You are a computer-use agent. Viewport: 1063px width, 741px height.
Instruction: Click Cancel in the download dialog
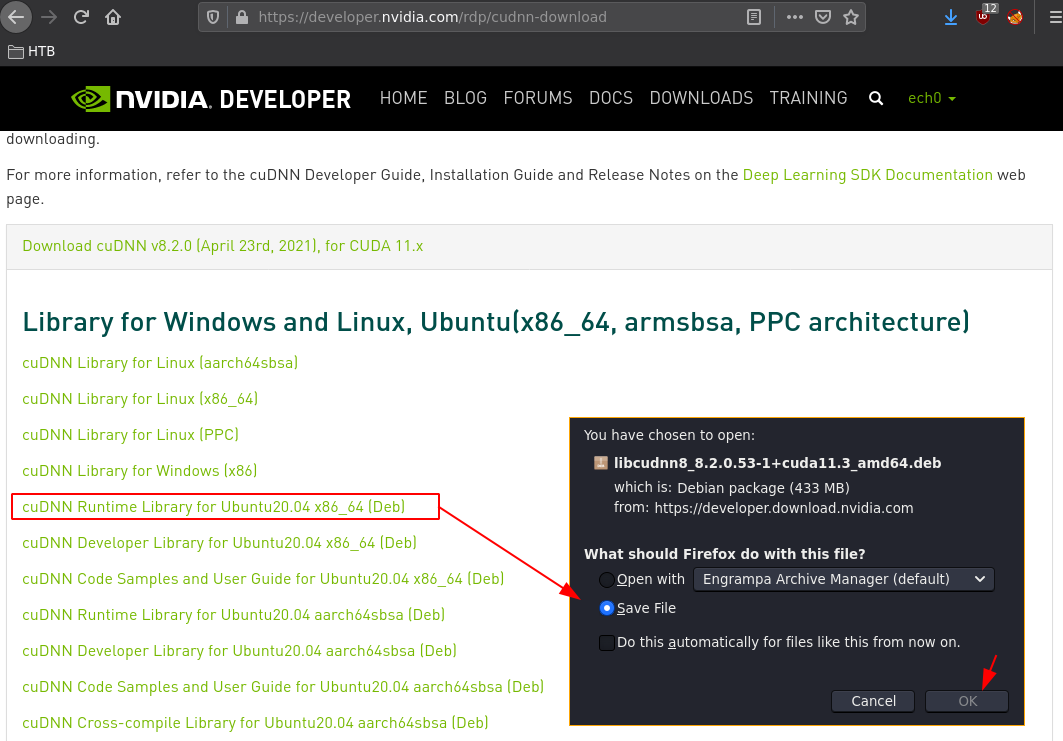coord(873,701)
